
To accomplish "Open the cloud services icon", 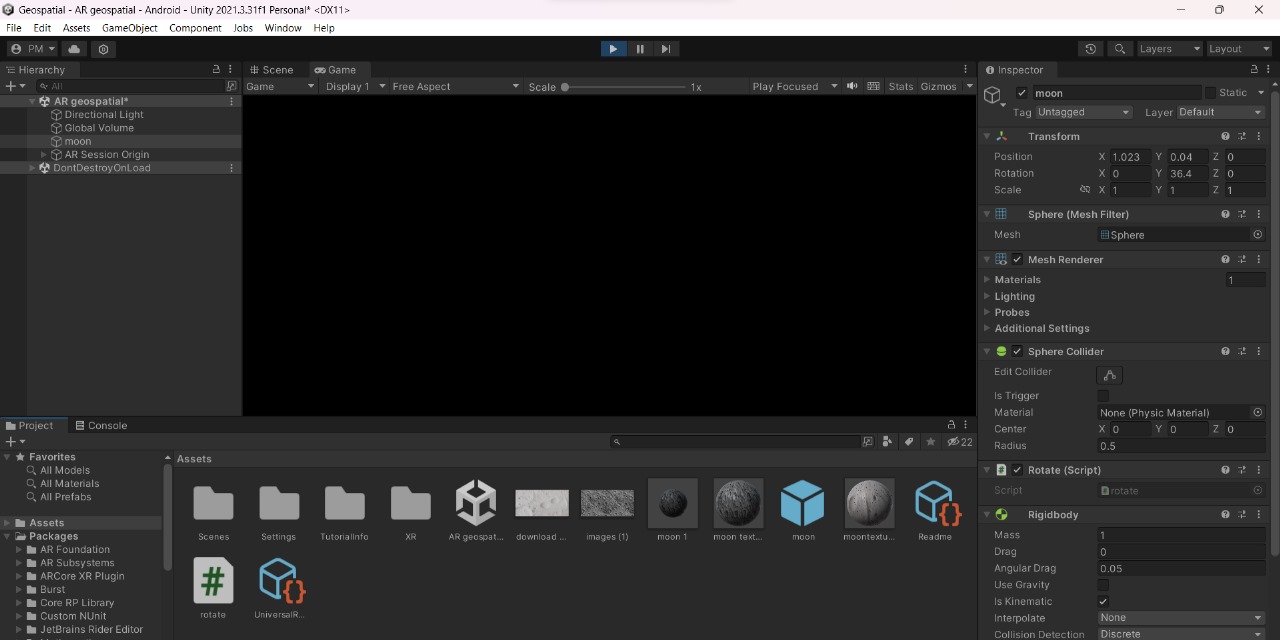I will (75, 49).
